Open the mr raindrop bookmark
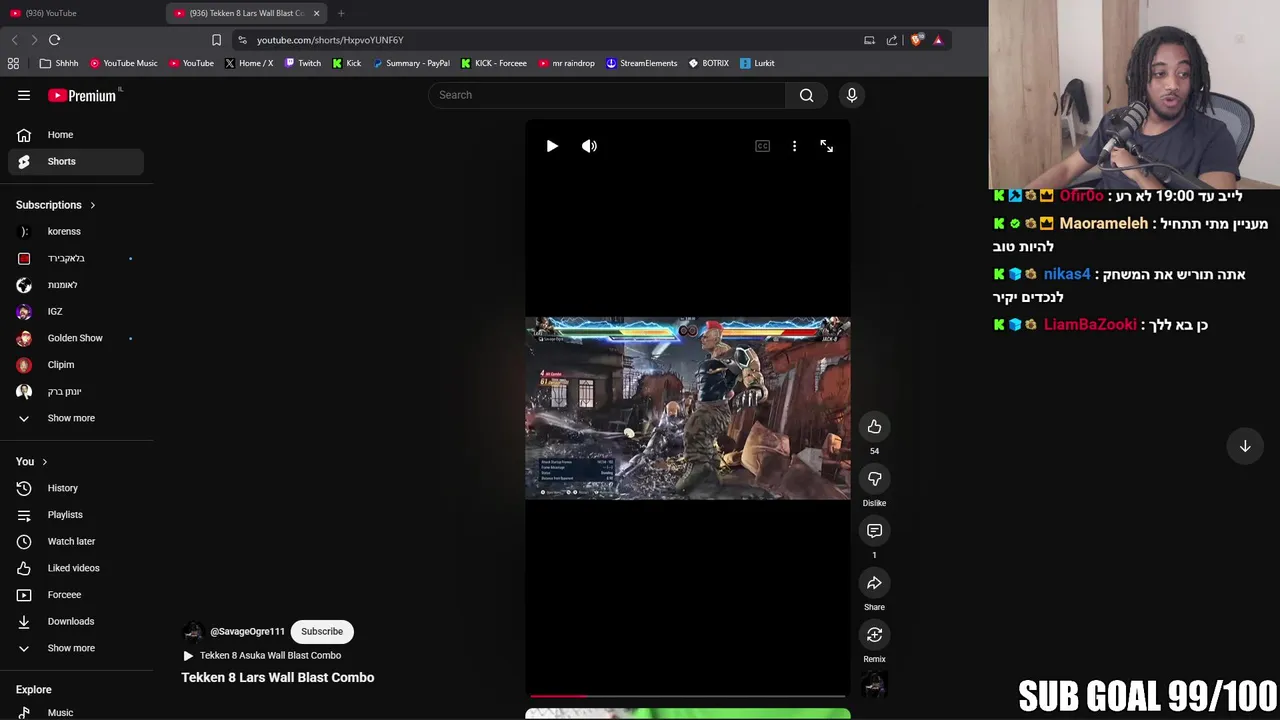The height and width of the screenshot is (720, 1280). [x=567, y=63]
